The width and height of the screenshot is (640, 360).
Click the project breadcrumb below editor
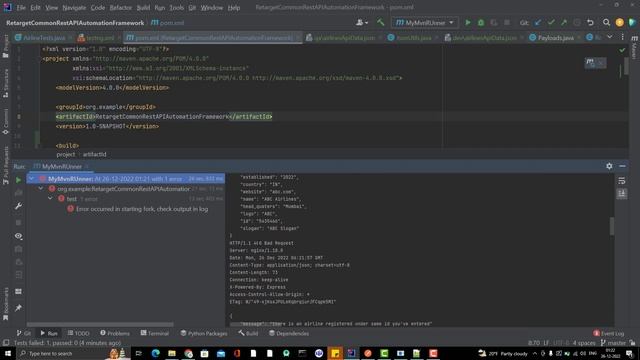(x=66, y=154)
